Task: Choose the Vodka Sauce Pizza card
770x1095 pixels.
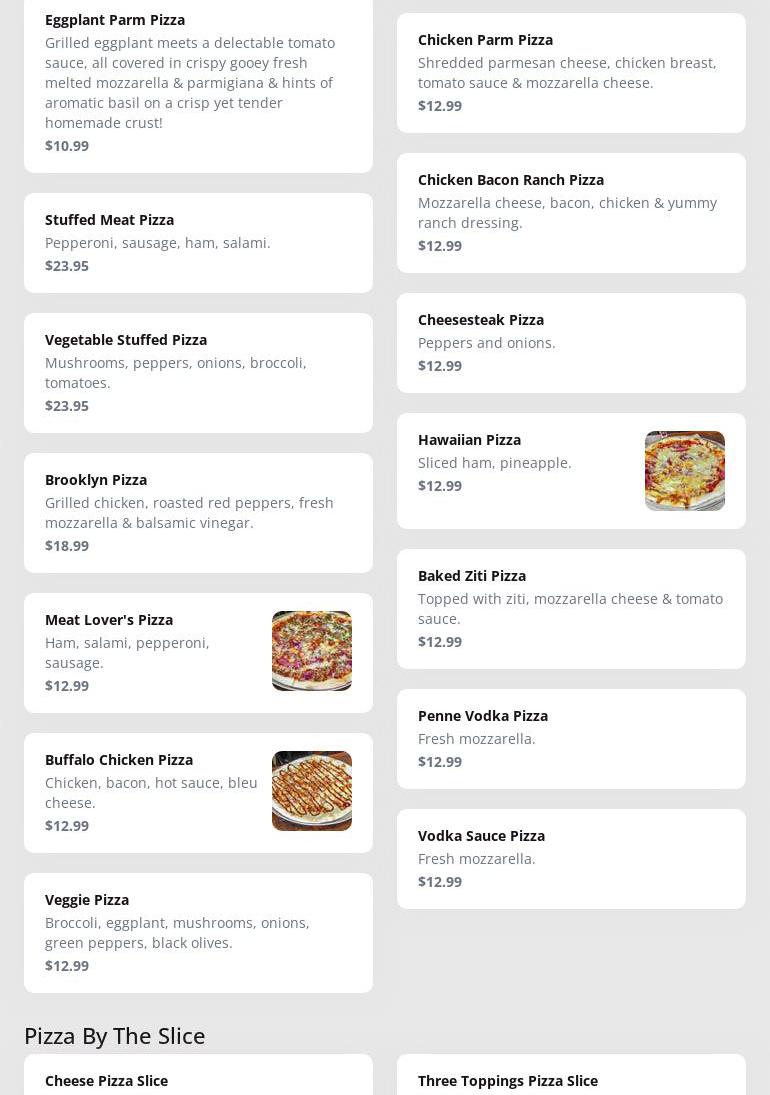Action: click(571, 859)
